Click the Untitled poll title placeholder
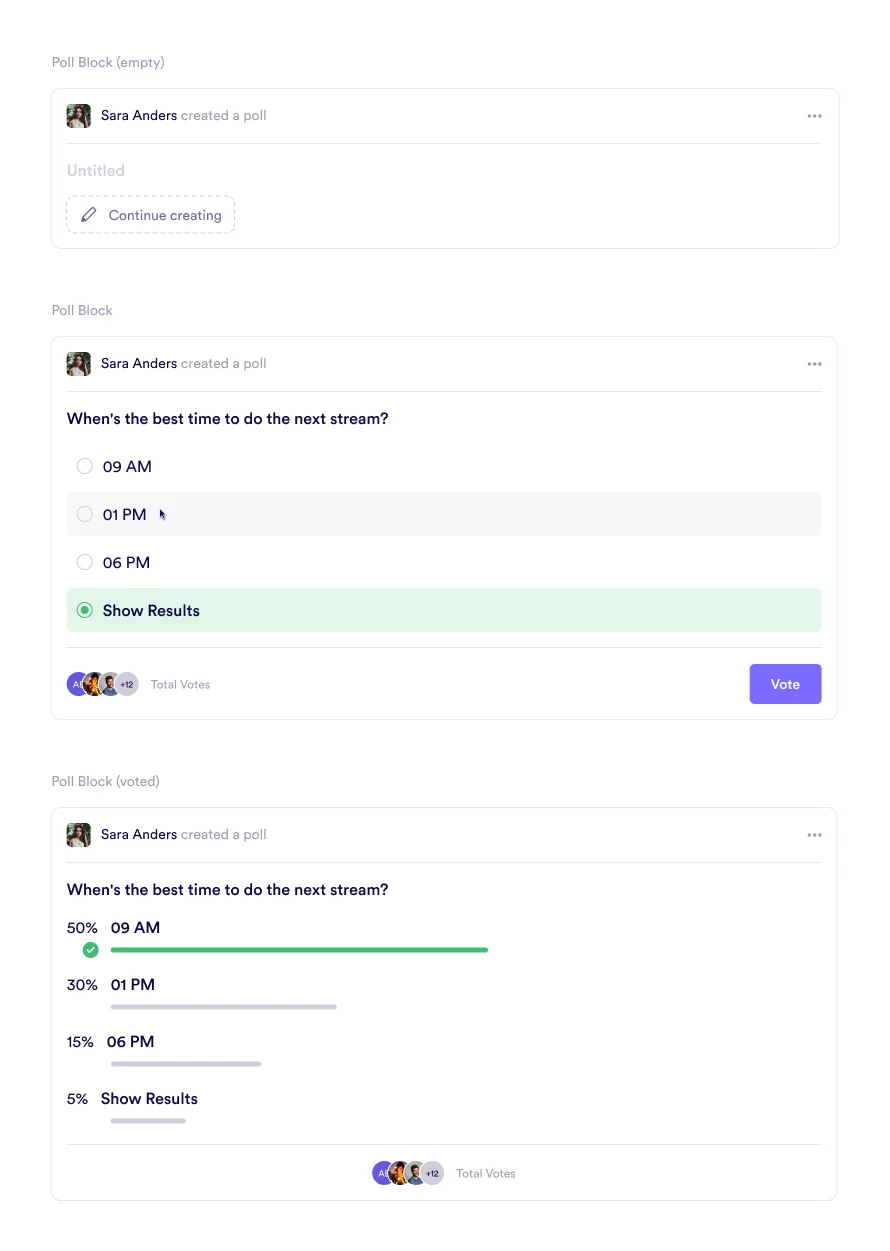 (x=95, y=170)
